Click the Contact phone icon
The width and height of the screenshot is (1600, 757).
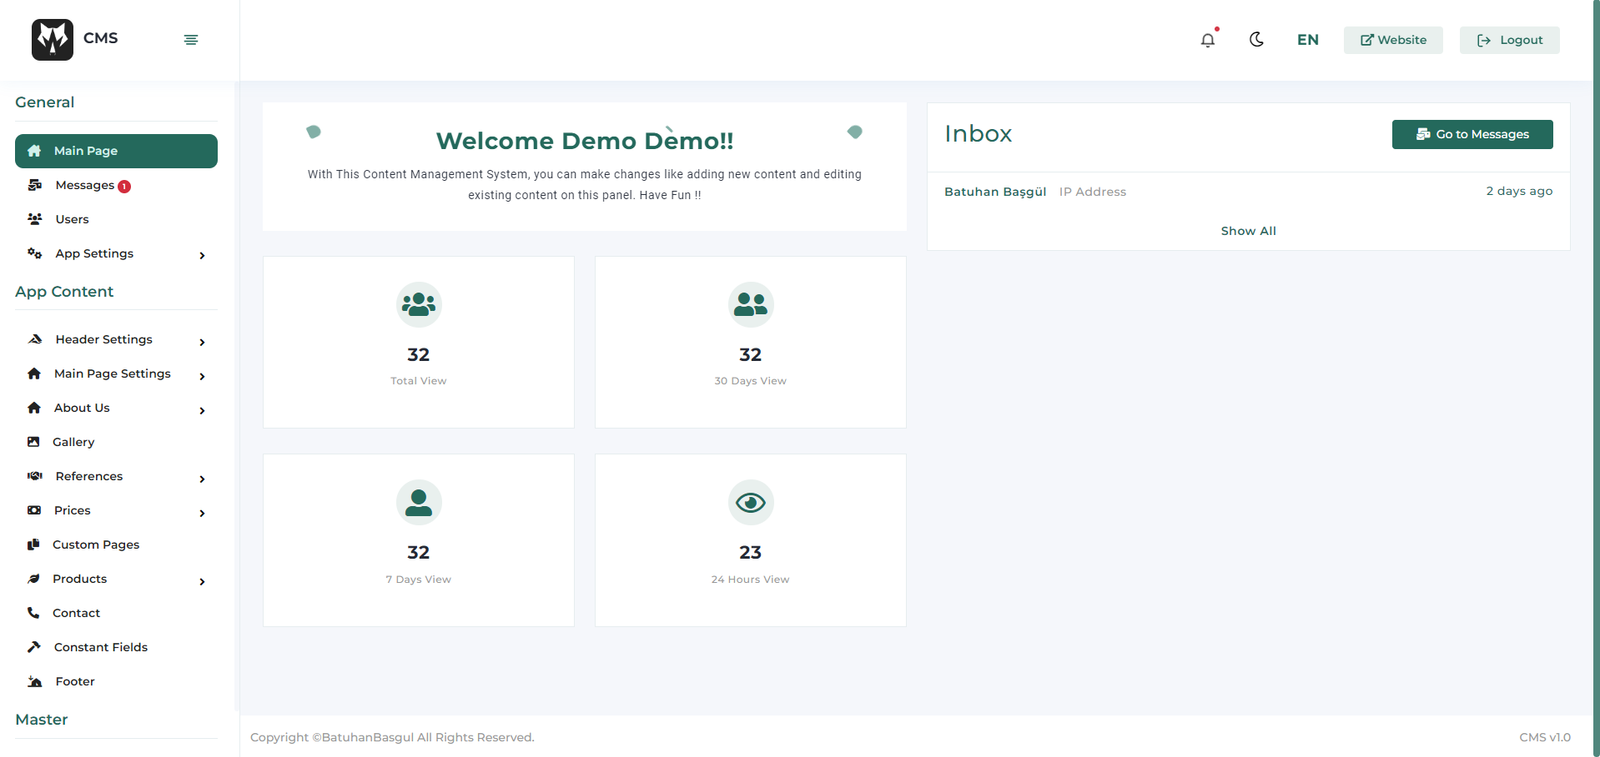34,613
